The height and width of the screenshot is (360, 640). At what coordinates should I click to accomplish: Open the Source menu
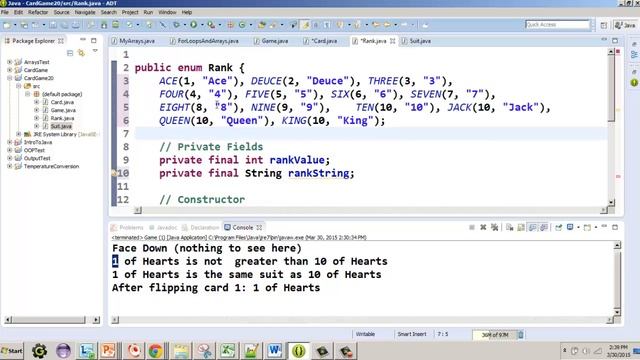(x=62, y=12)
